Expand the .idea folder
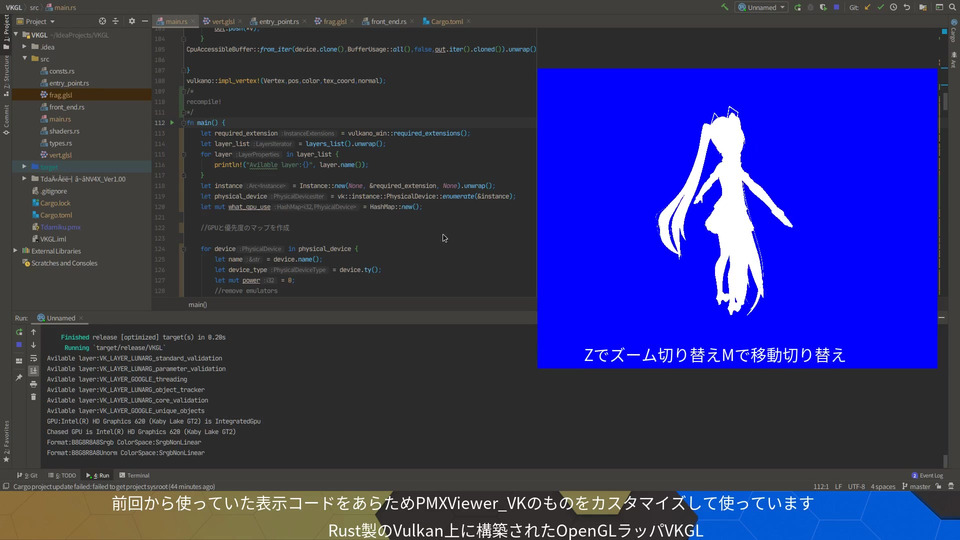Viewport: 960px width, 540px height. [x=26, y=46]
